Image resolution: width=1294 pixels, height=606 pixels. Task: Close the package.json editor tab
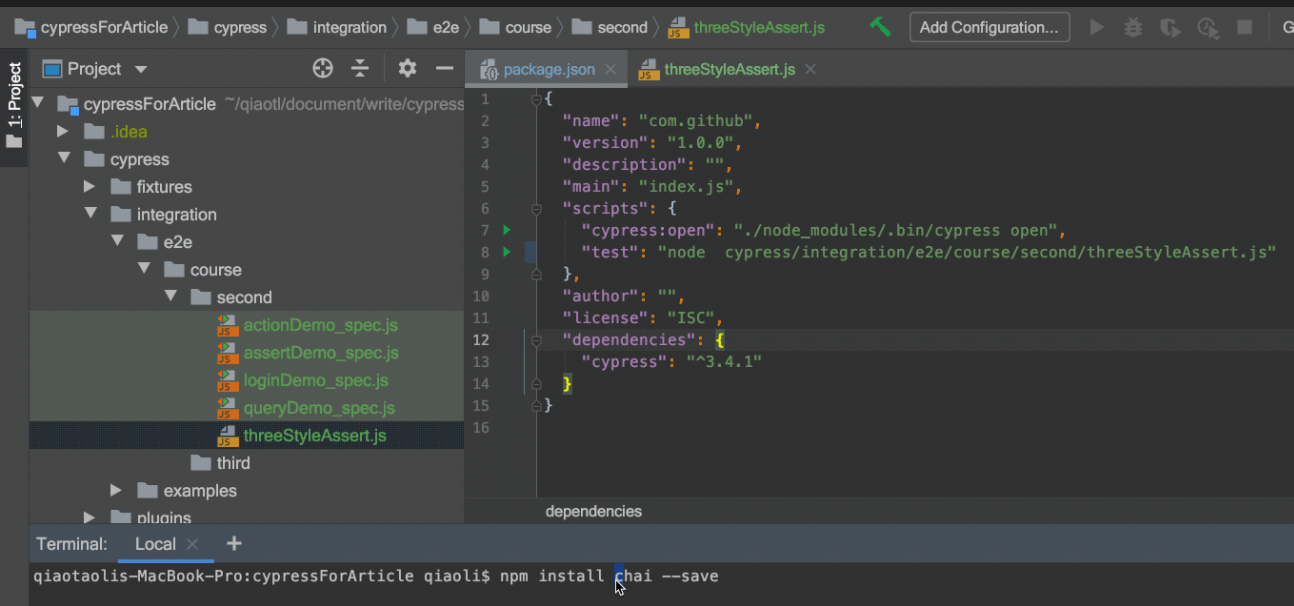pyautogui.click(x=609, y=69)
